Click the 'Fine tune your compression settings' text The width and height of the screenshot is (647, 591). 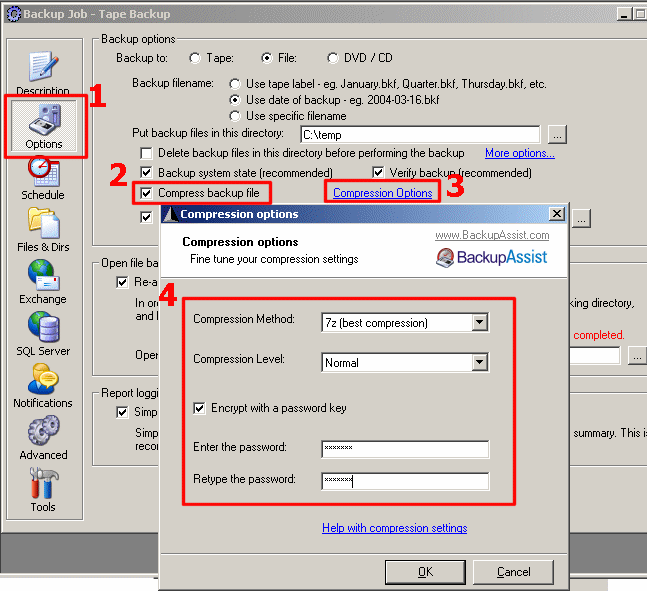click(274, 259)
